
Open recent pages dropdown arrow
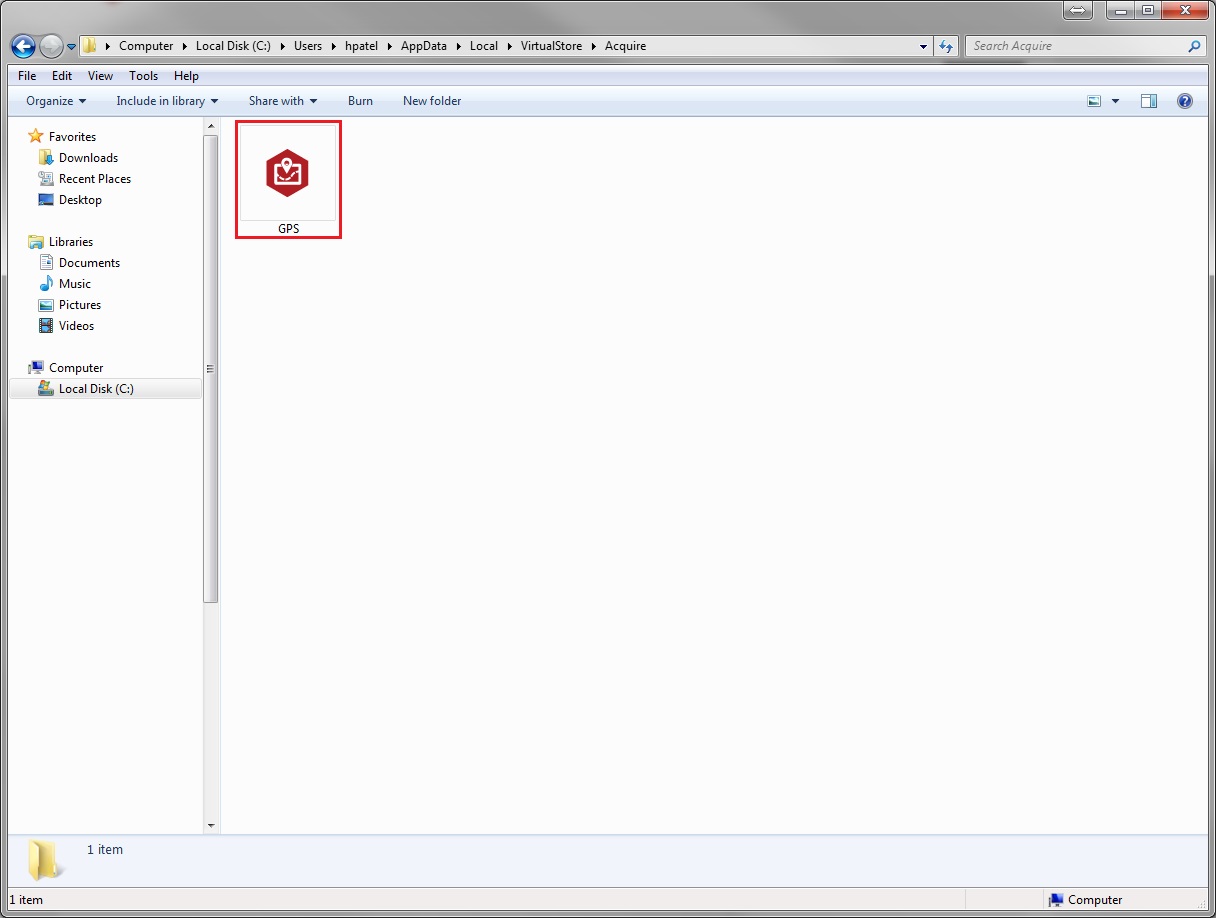[x=71, y=47]
